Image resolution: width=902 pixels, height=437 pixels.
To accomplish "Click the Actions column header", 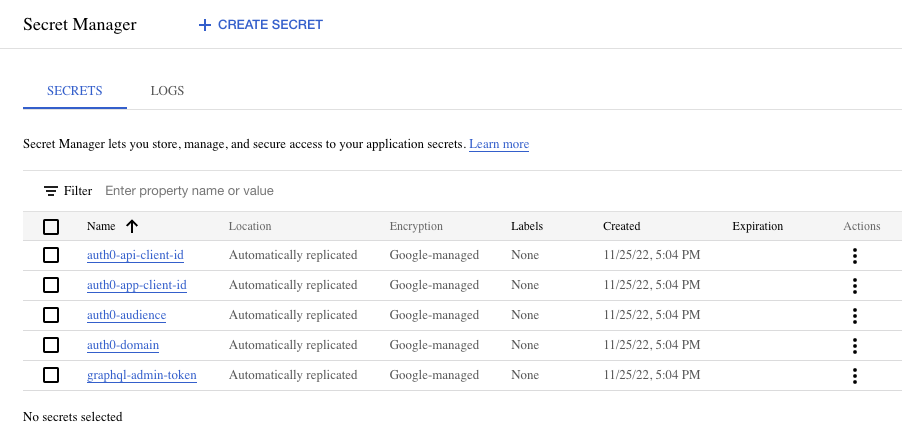I will [x=862, y=226].
